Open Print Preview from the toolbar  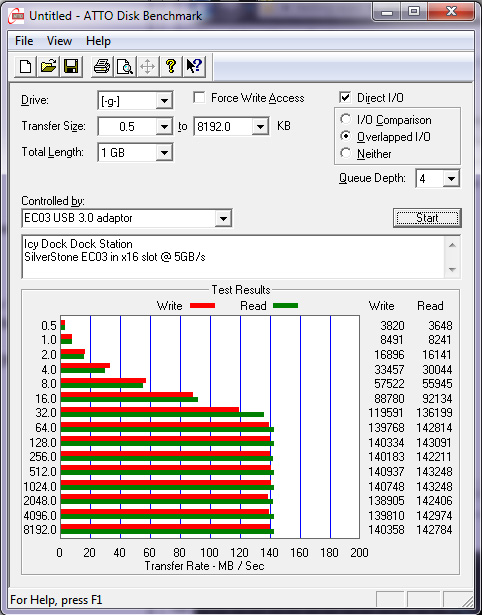point(125,66)
